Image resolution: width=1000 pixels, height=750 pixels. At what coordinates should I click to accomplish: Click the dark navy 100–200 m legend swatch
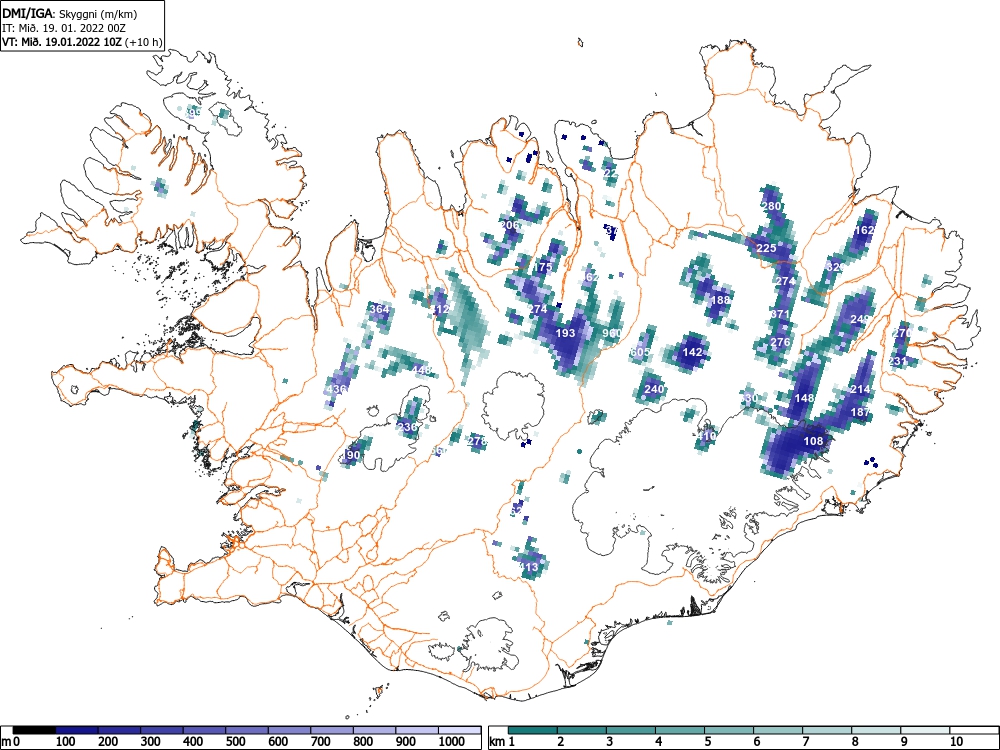point(77,730)
